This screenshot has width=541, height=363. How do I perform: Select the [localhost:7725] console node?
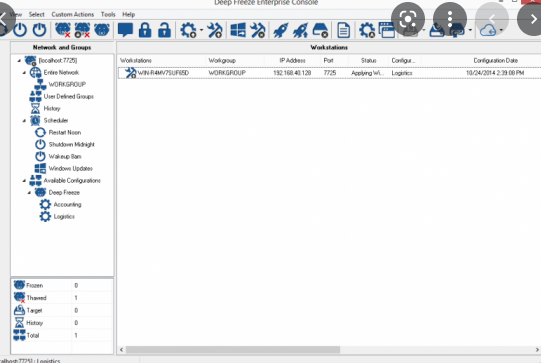click(x=58, y=60)
